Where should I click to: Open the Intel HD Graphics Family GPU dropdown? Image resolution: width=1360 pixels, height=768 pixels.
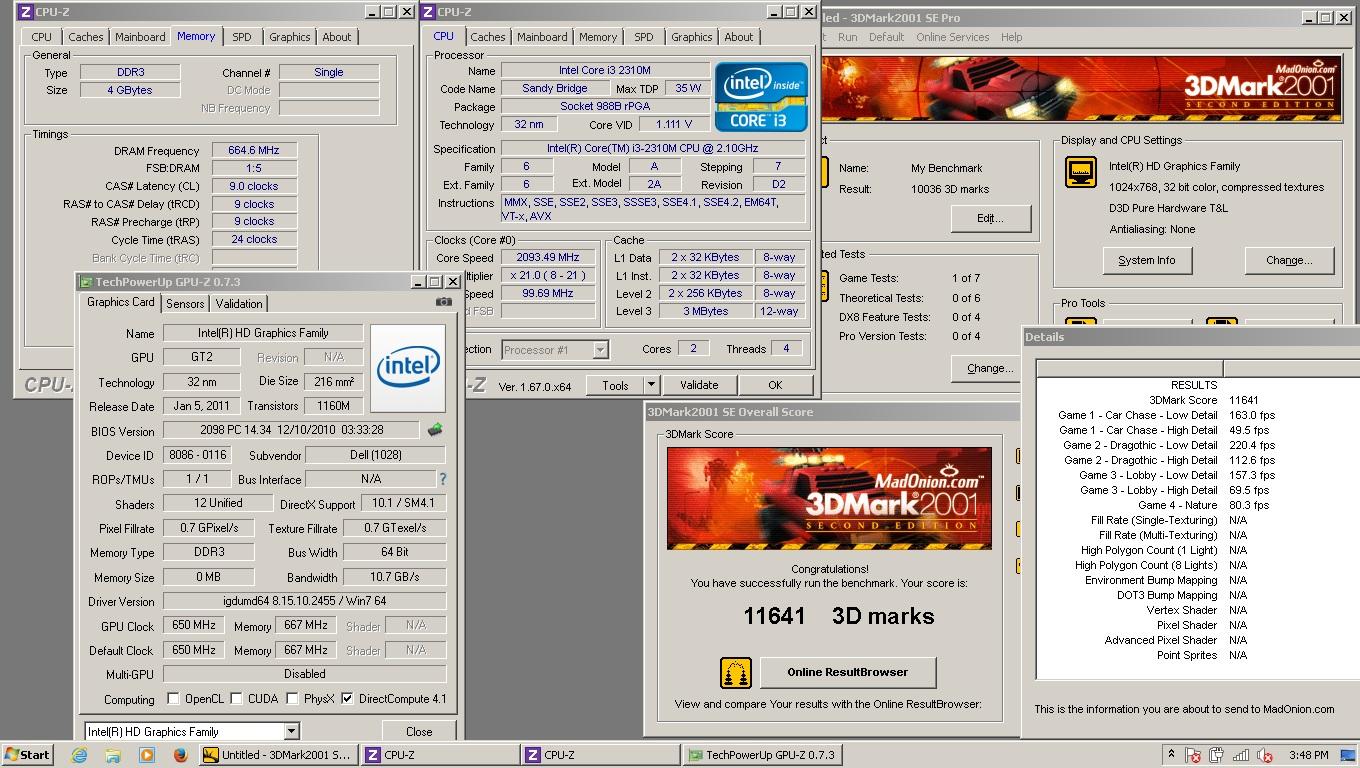click(291, 731)
